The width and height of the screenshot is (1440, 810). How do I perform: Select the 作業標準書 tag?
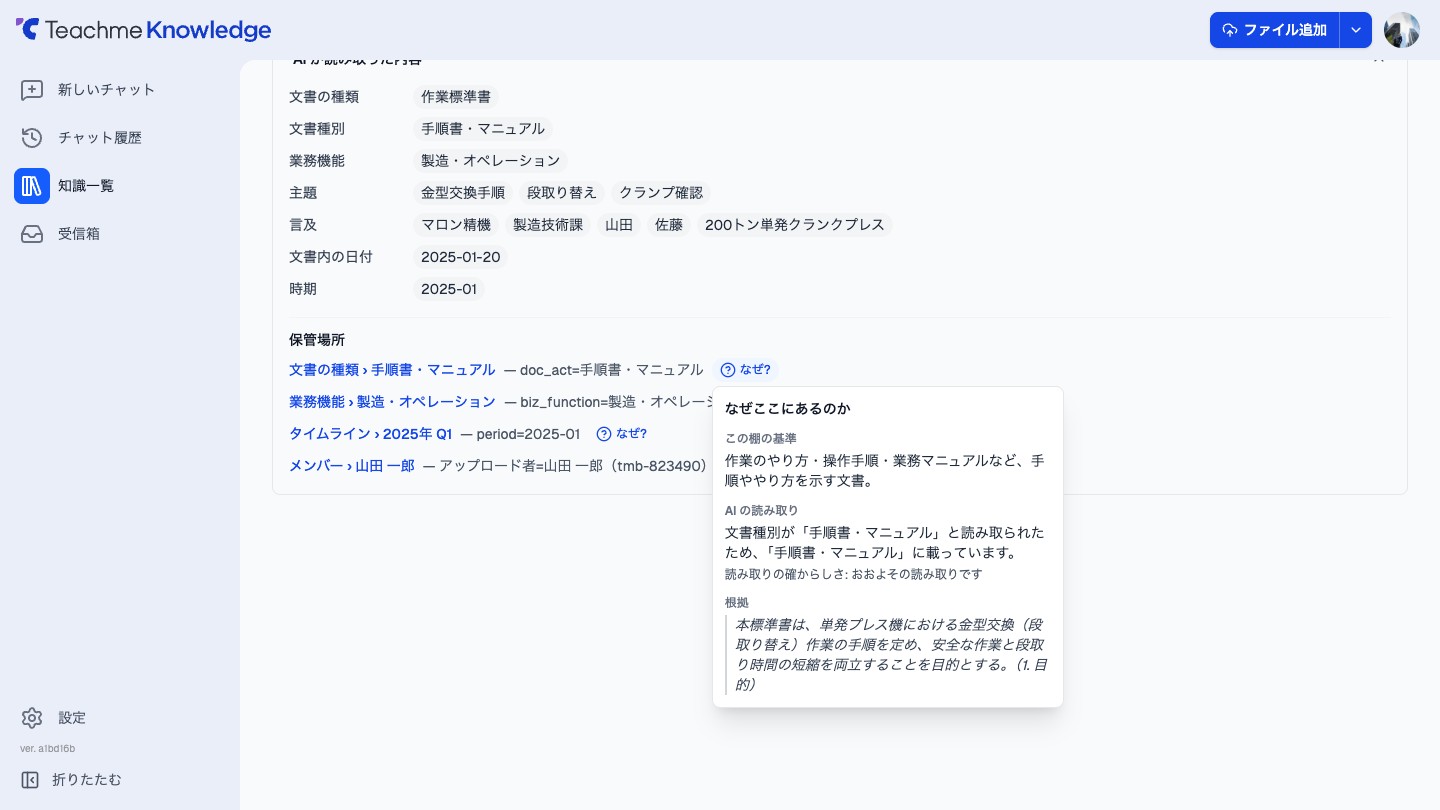pos(456,97)
